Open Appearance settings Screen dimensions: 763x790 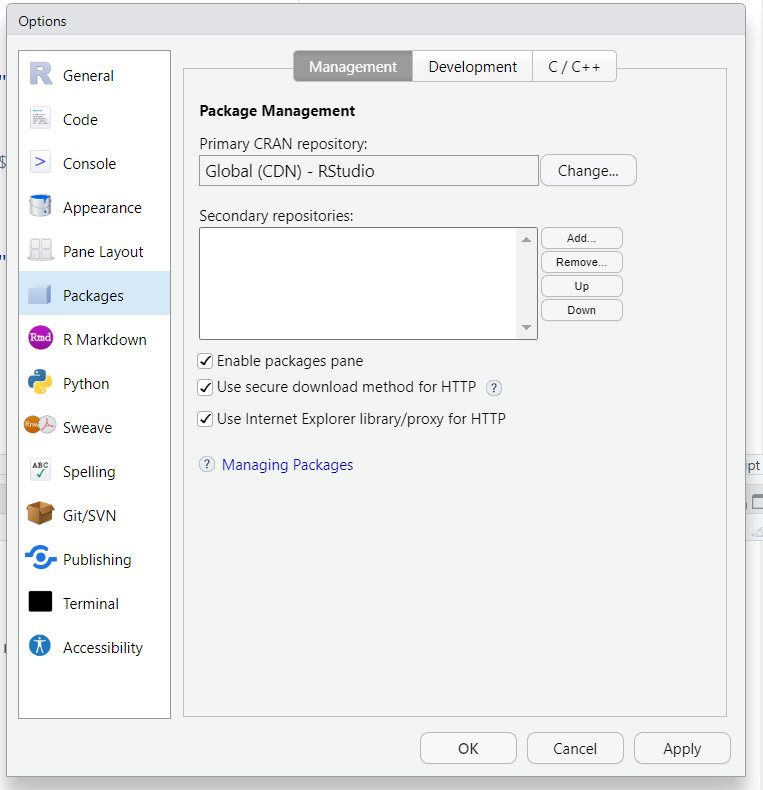[94, 208]
